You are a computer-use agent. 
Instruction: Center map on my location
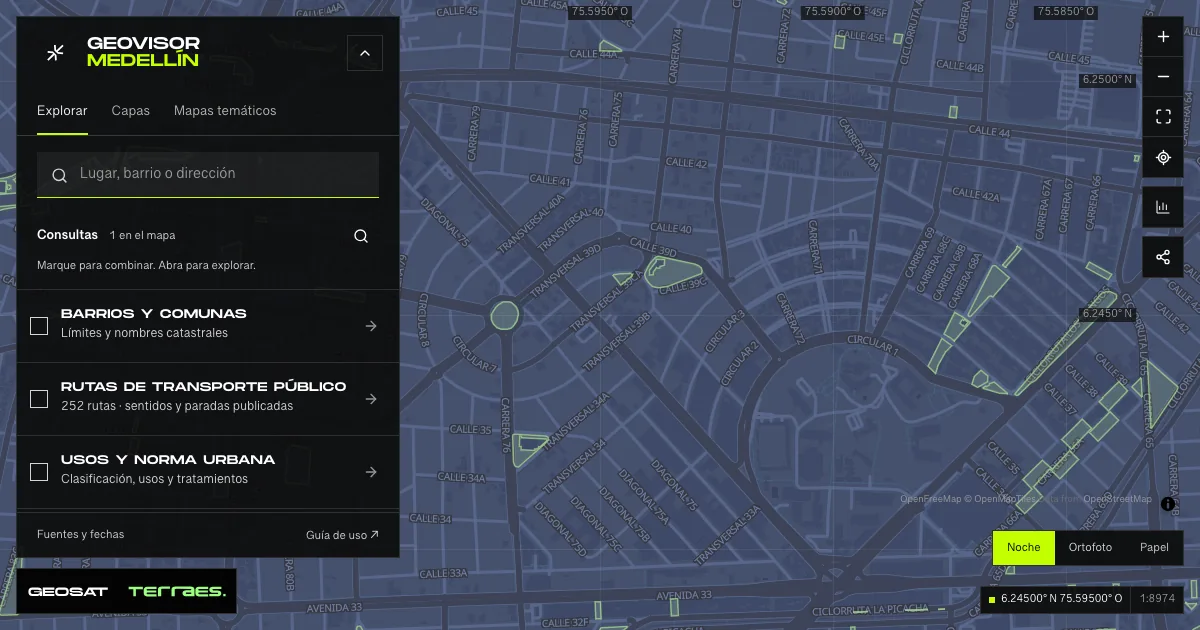(1163, 157)
